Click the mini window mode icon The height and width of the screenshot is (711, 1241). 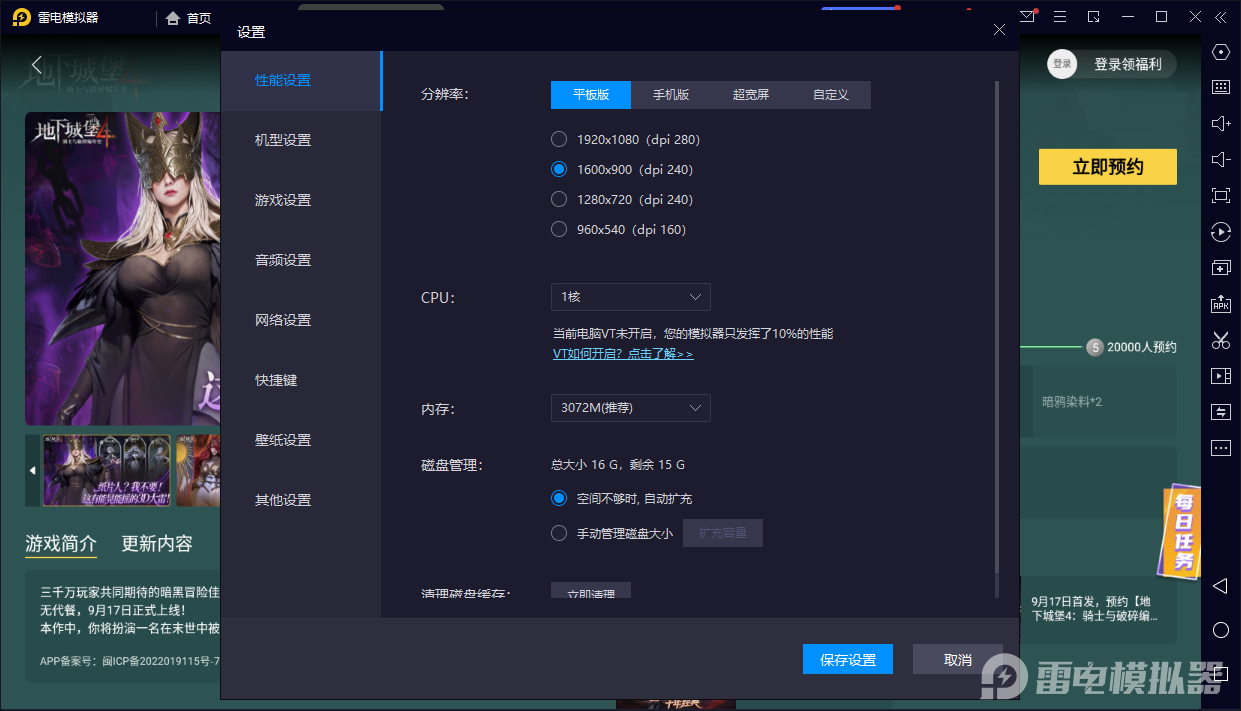(x=1094, y=17)
